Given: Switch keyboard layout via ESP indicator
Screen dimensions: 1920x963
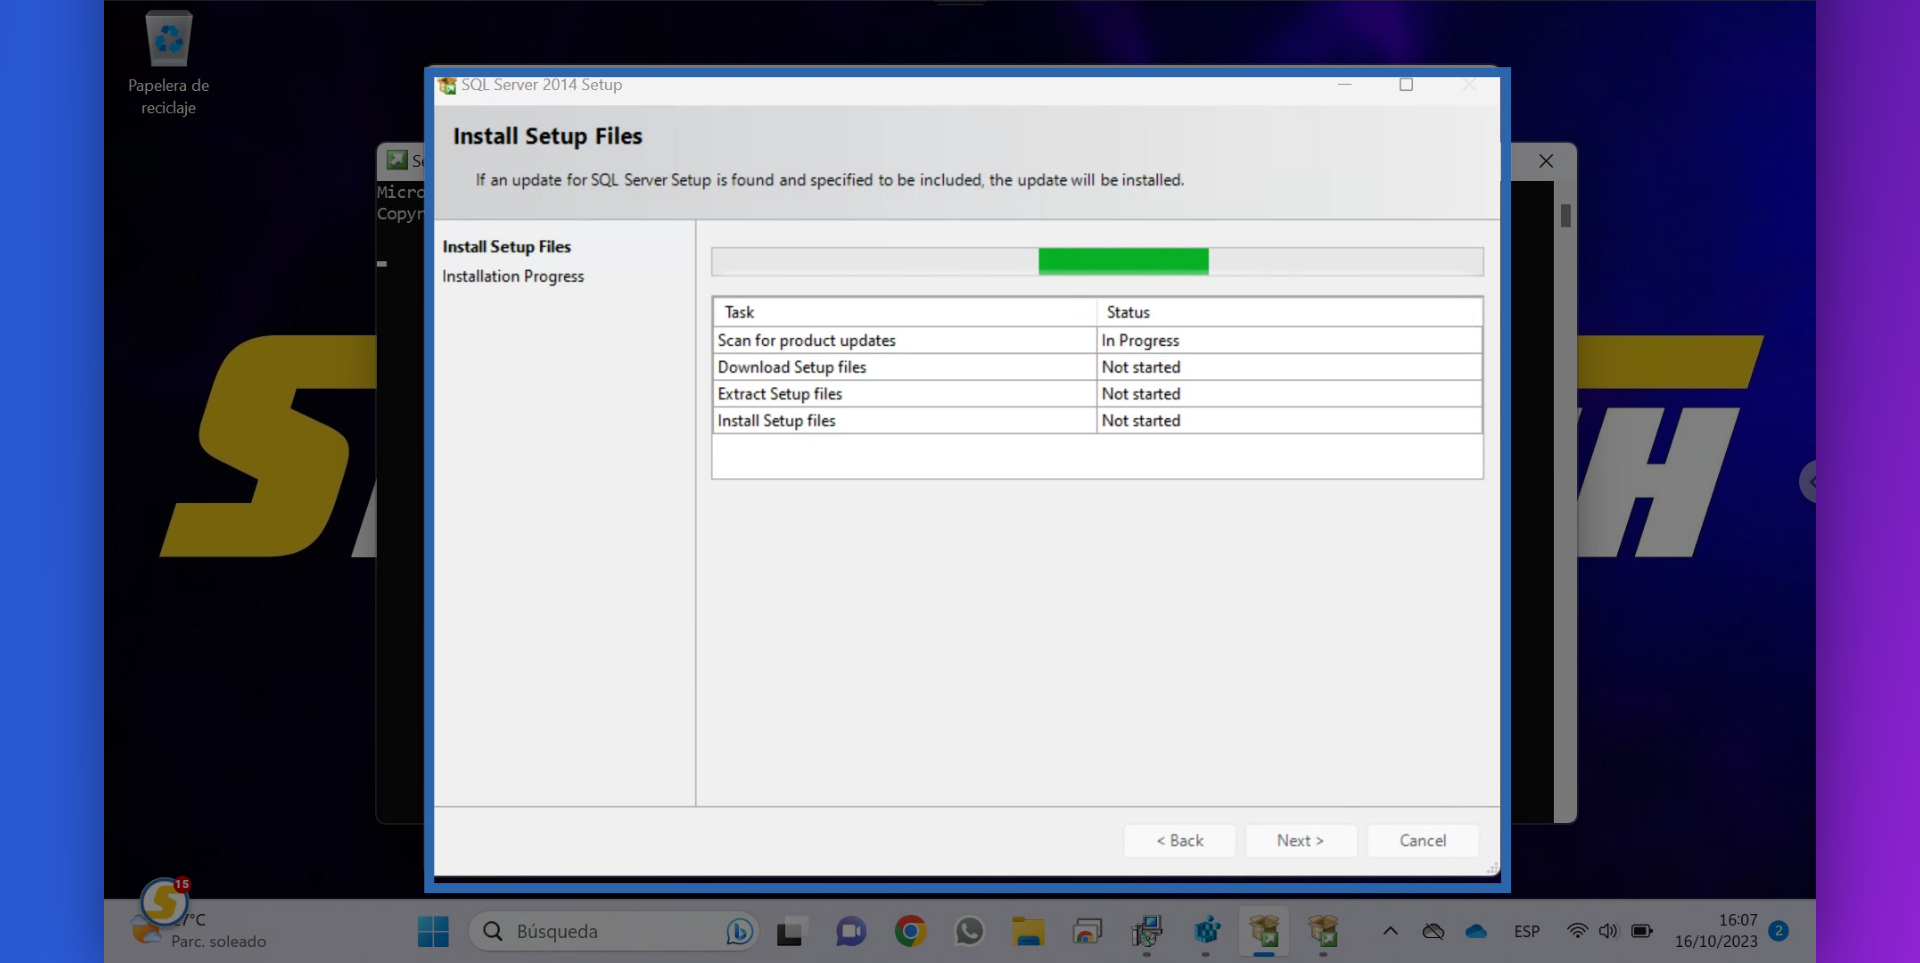Looking at the screenshot, I should coord(1527,931).
